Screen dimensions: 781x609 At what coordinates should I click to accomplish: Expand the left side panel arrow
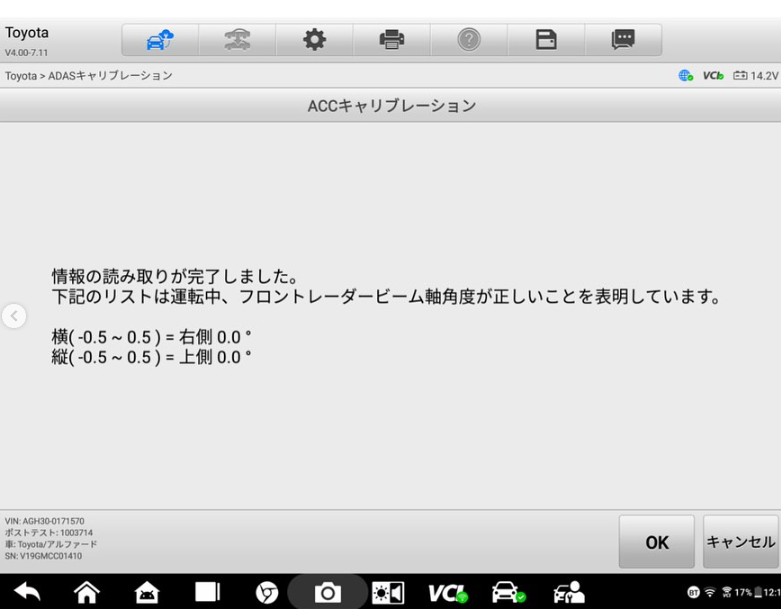(14, 316)
